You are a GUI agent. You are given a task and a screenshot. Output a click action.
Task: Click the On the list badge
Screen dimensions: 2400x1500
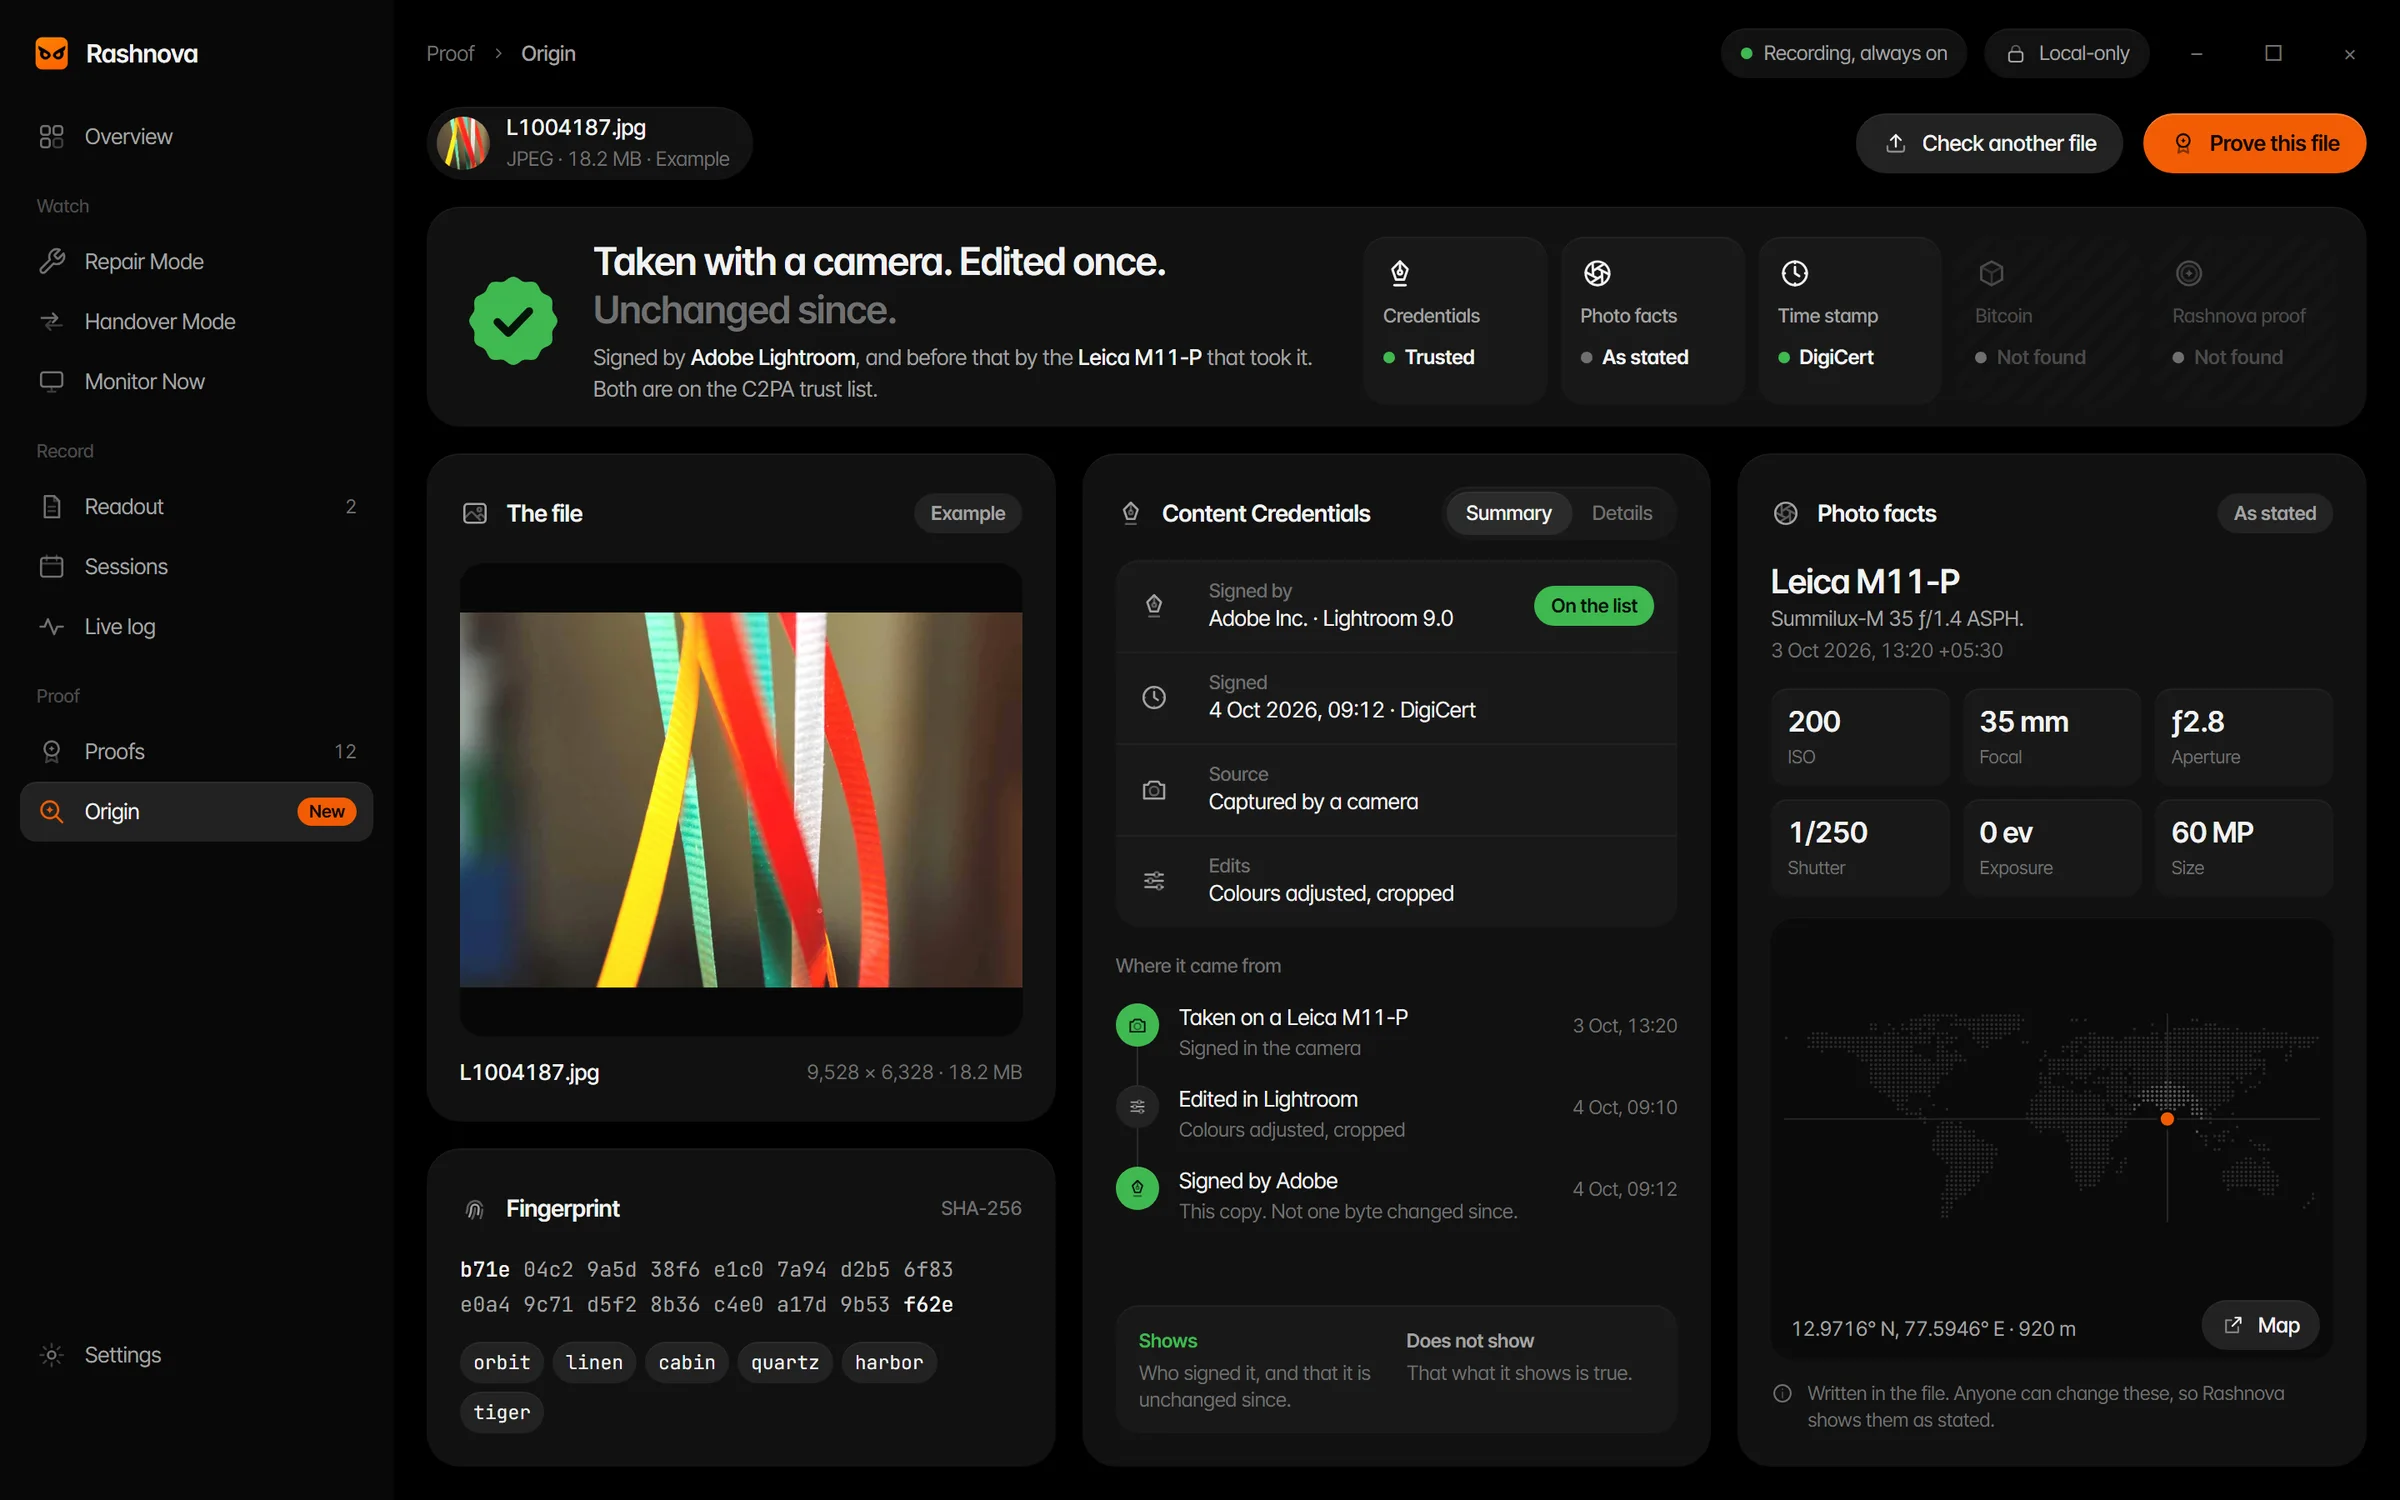[1593, 606]
